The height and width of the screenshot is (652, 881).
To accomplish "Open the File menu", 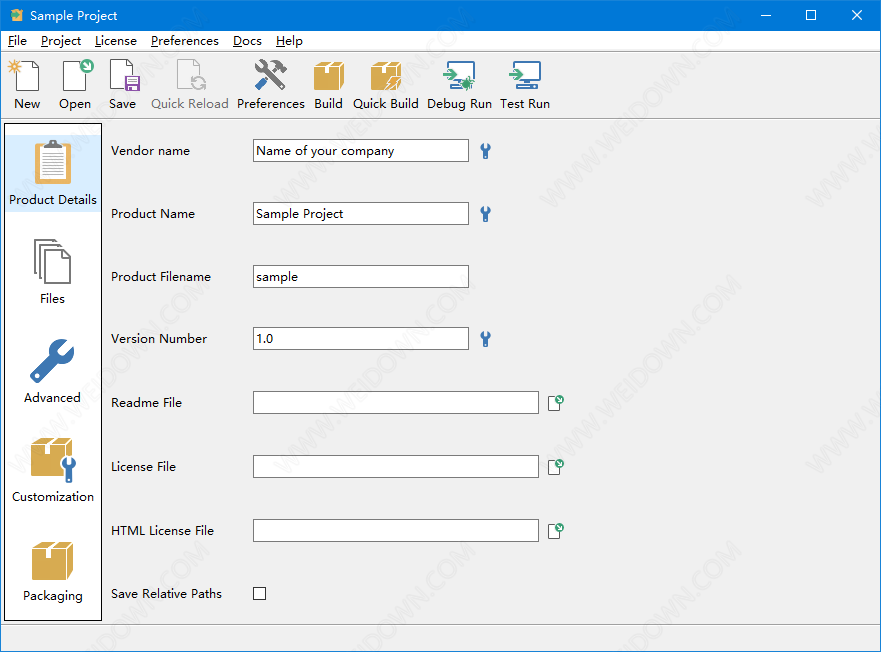I will [17, 41].
